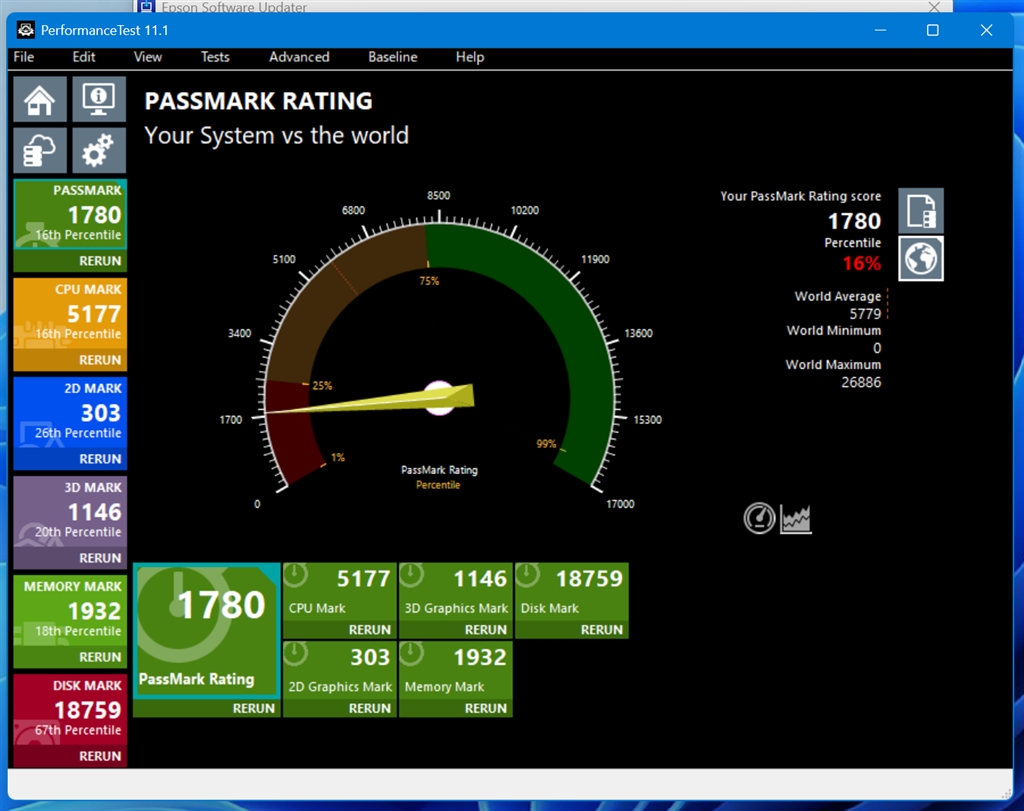Click the World Average 5779 value
This screenshot has height=811, width=1024.
[865, 313]
